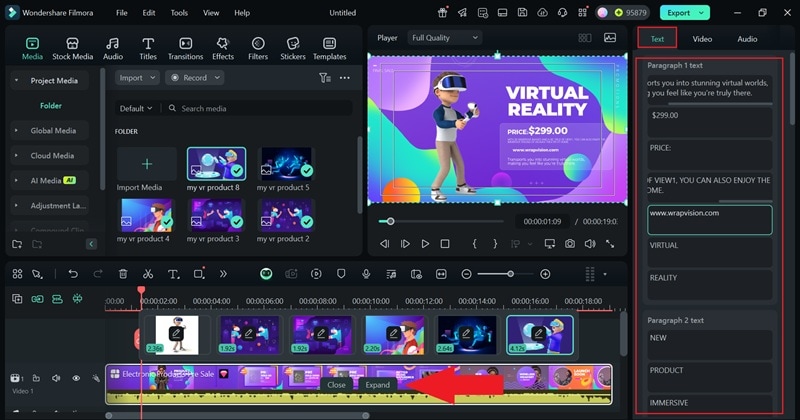Click the crop tool icon

[x=199, y=274]
